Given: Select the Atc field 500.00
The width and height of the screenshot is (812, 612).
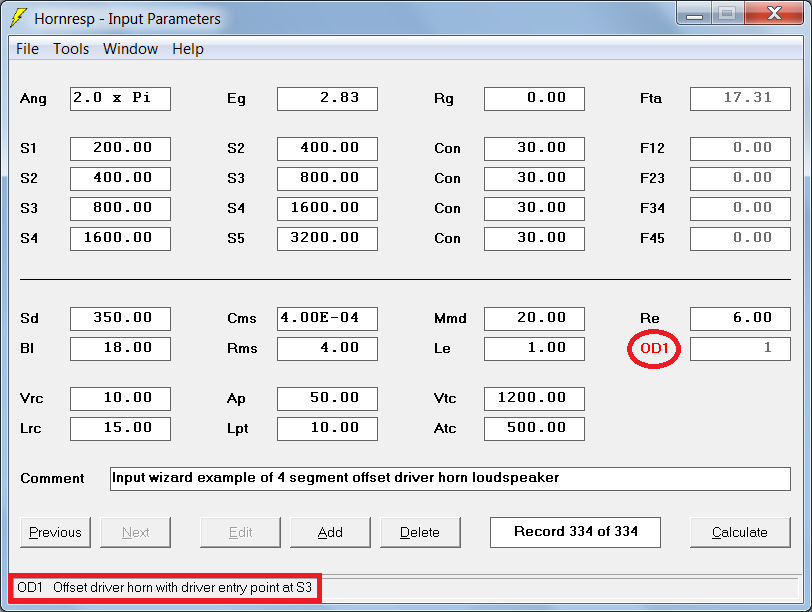Looking at the screenshot, I should 534,429.
